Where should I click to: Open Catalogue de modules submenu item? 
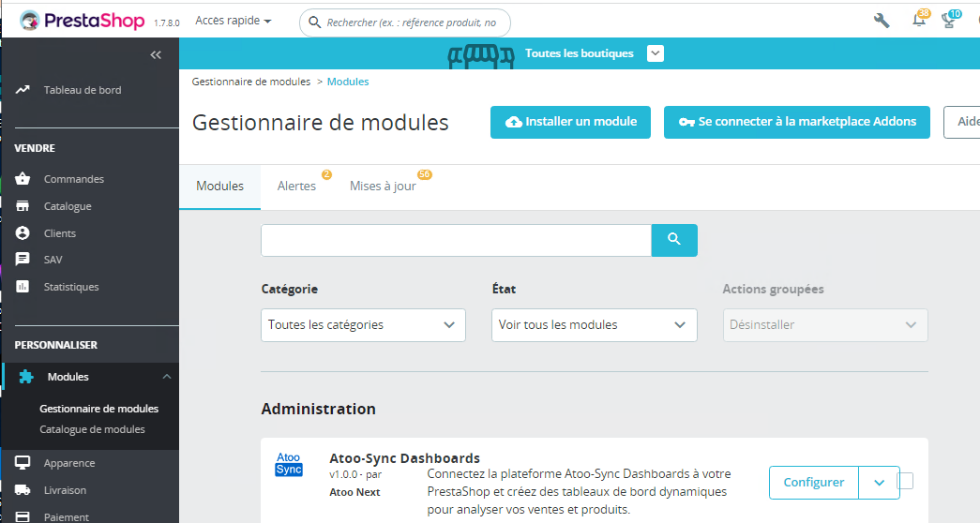coord(92,429)
